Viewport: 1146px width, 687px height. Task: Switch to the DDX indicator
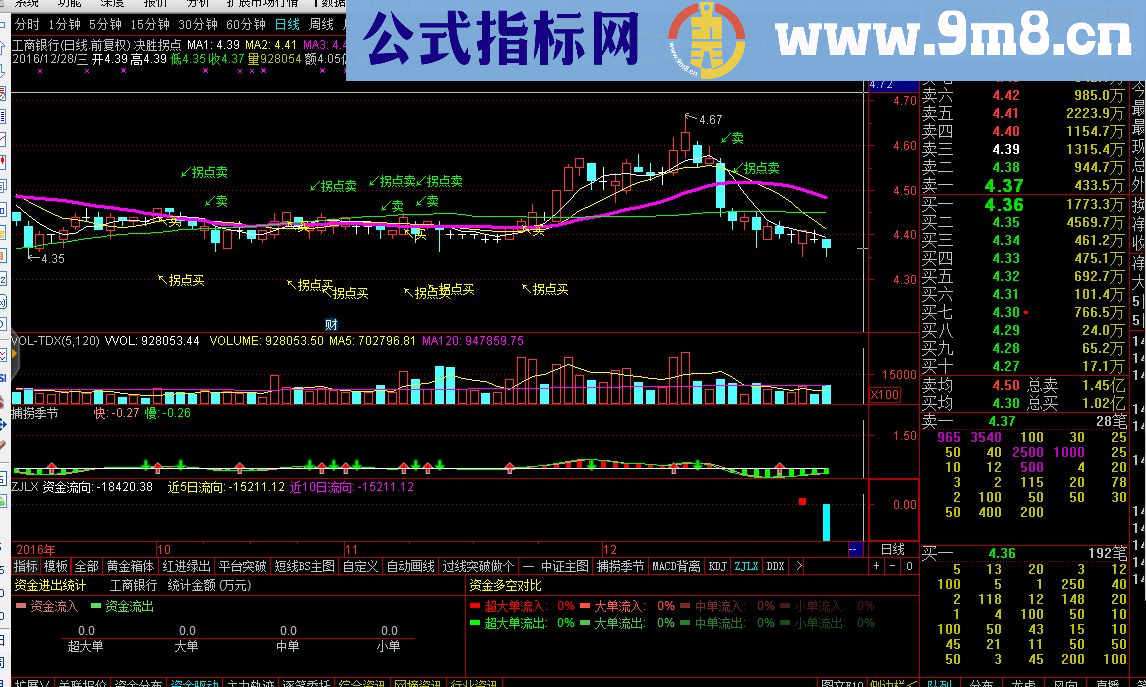[773, 565]
